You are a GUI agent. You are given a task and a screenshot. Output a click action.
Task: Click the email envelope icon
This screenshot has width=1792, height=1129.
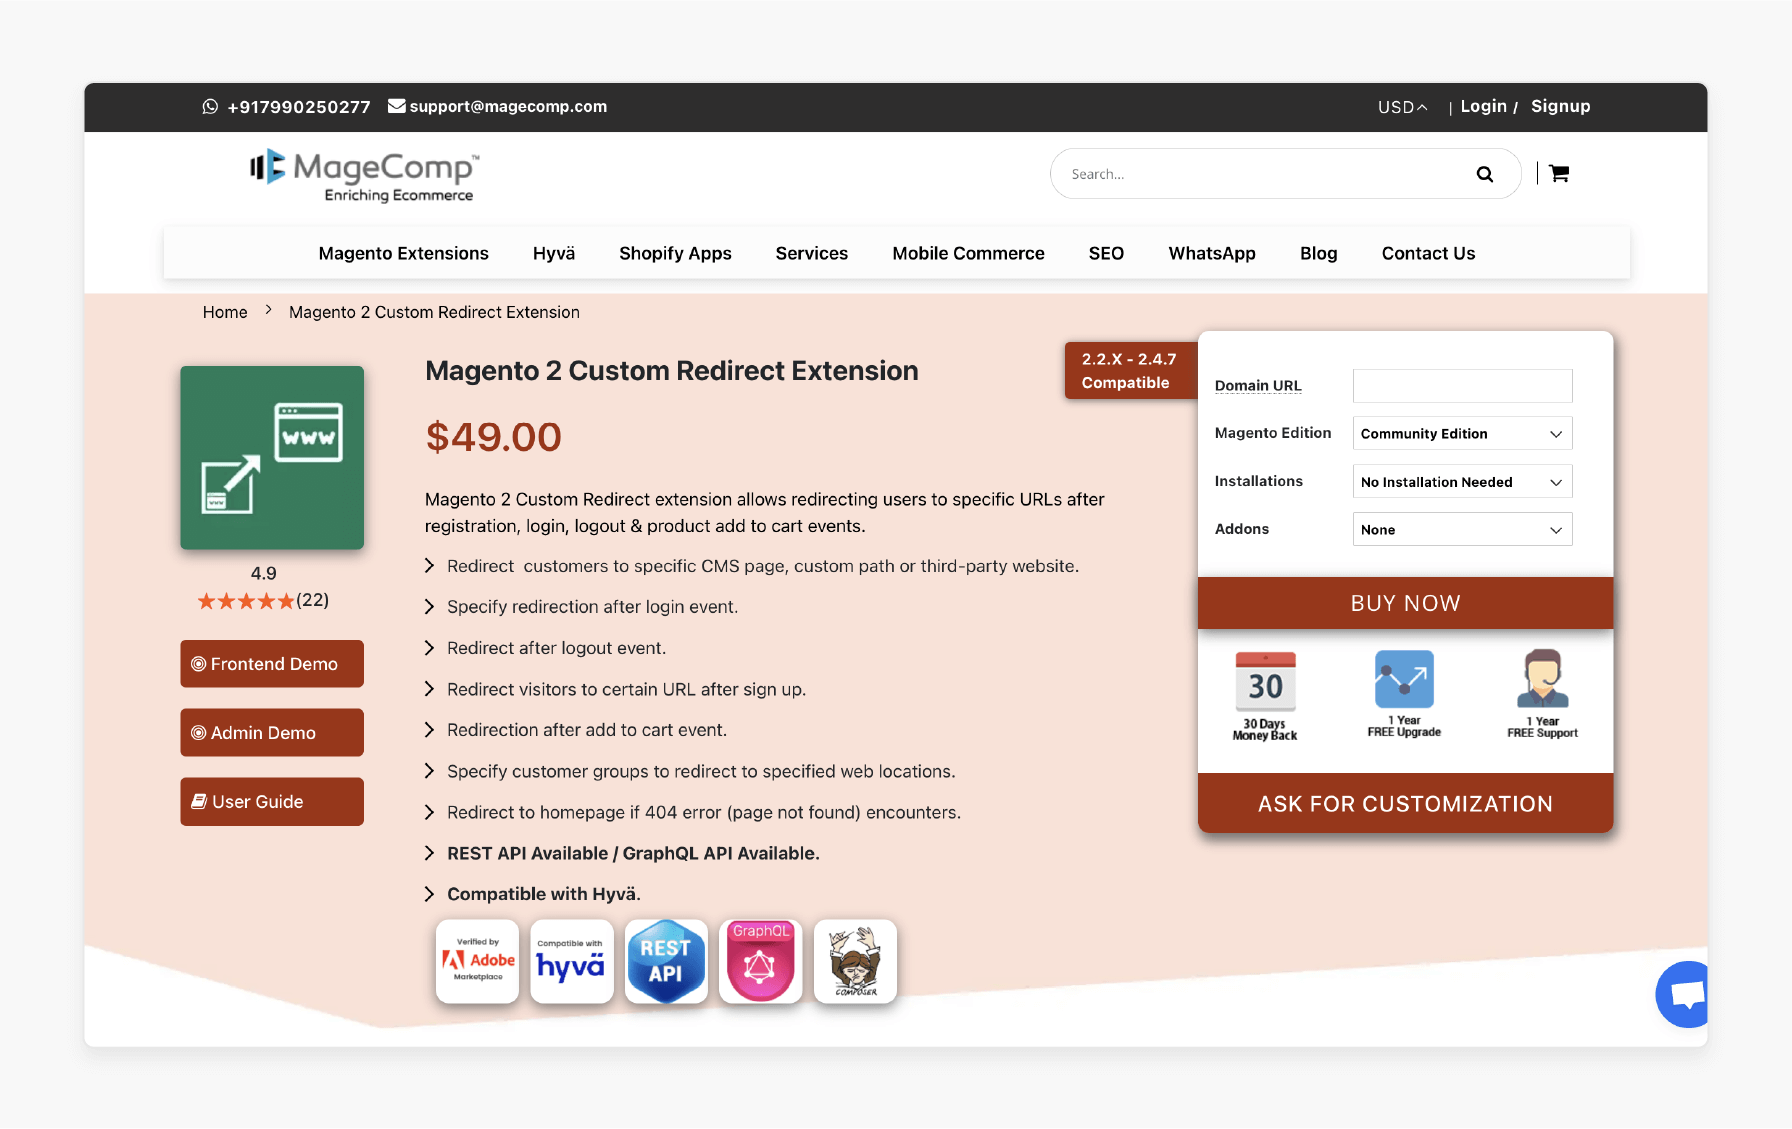point(396,106)
